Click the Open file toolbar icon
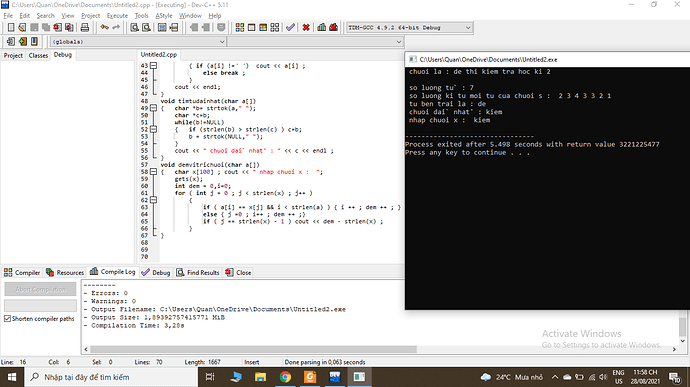Screen dimensions: 690x387 [22, 27]
